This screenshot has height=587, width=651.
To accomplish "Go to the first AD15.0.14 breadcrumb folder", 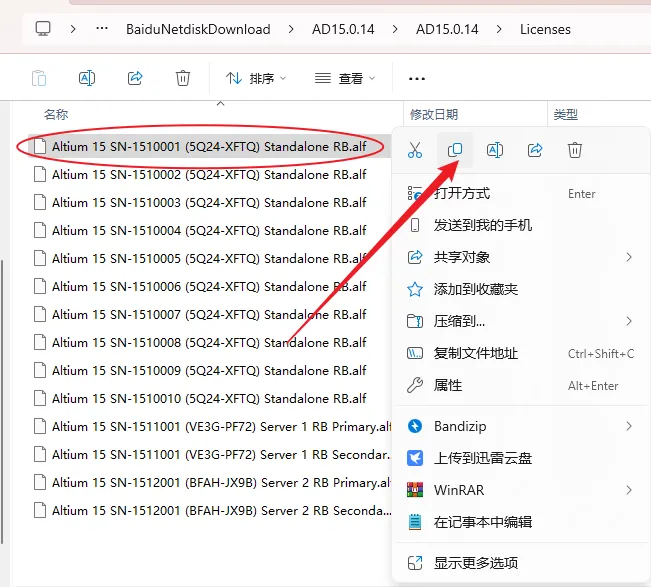I will pyautogui.click(x=343, y=29).
